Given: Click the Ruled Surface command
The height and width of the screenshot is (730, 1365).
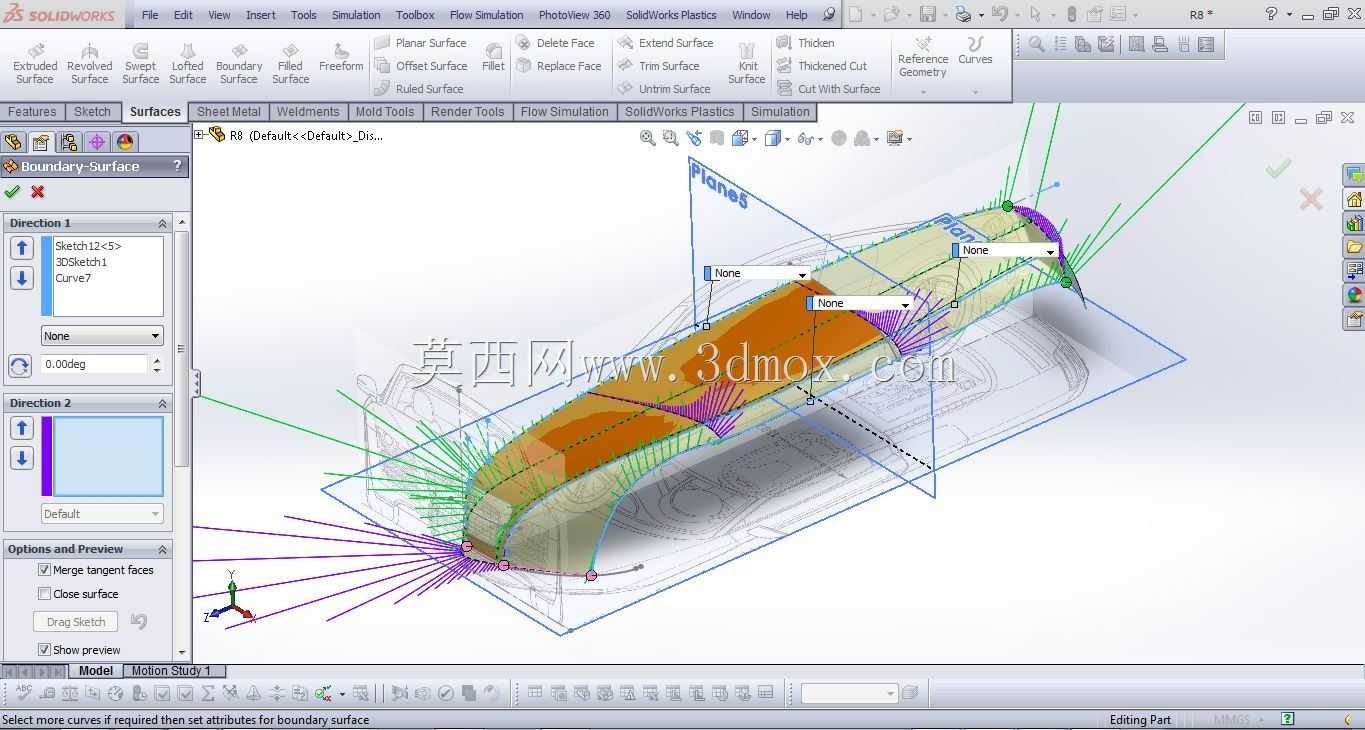Looking at the screenshot, I should pos(419,89).
